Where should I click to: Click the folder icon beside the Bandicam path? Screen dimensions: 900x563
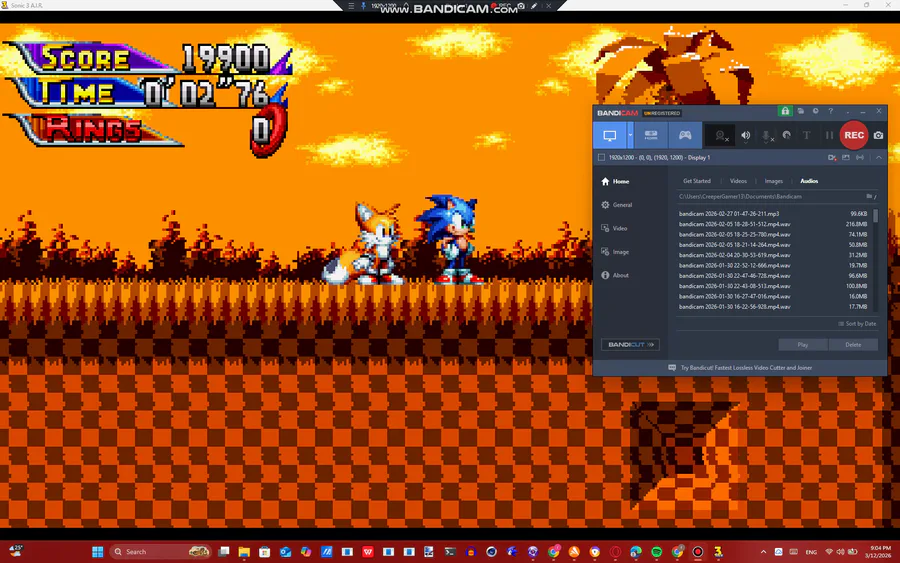click(870, 196)
